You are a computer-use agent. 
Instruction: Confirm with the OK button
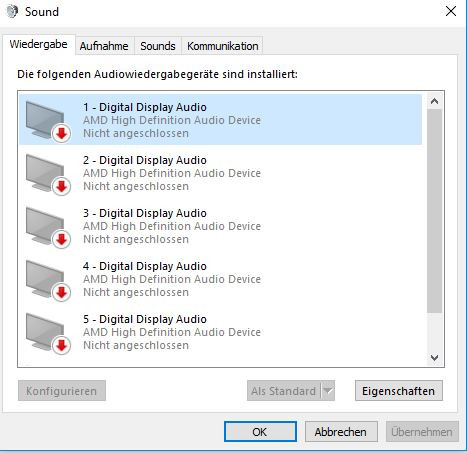point(260,432)
